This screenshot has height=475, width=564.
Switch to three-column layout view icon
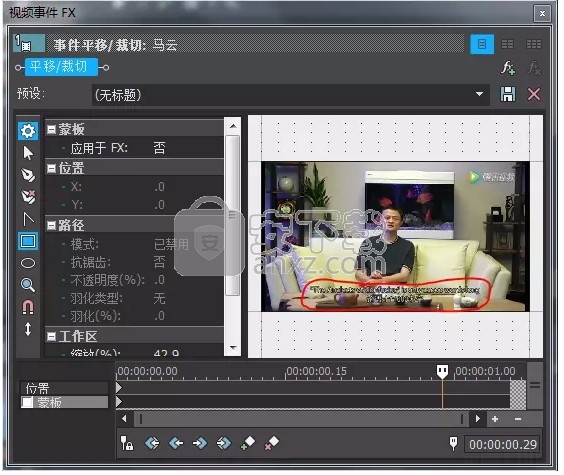point(533,44)
